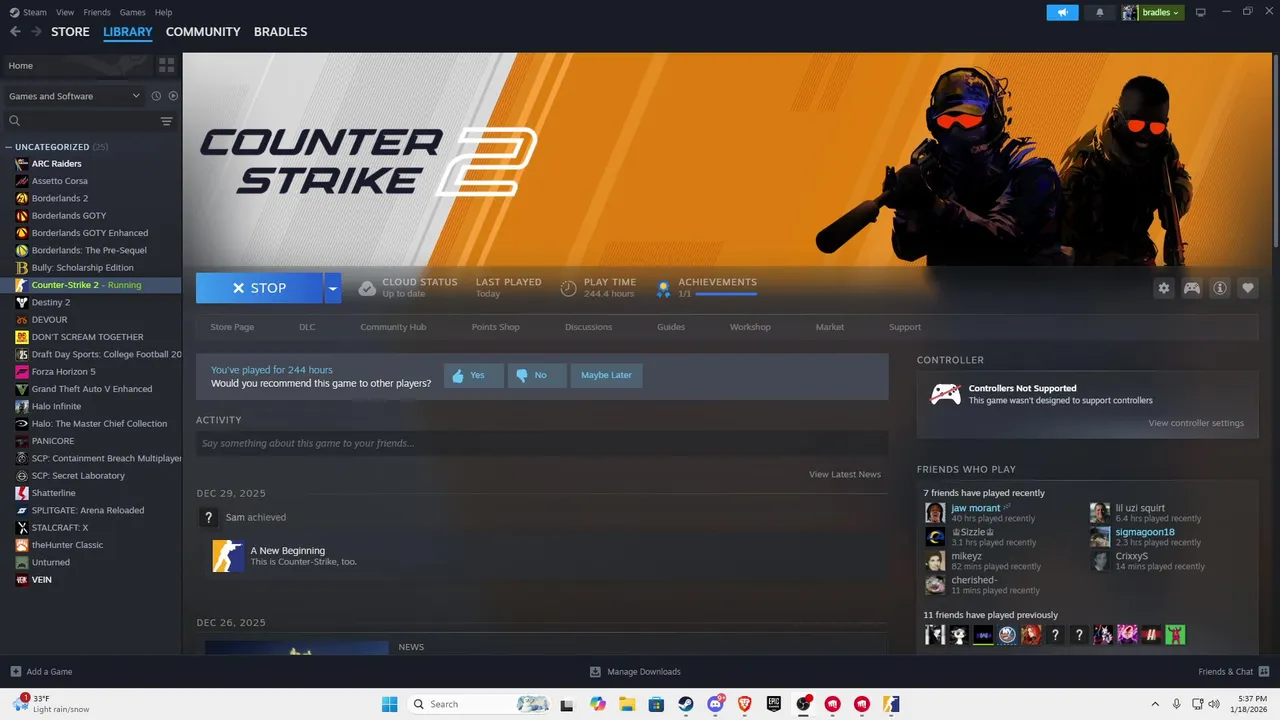The image size is (1280, 720).
Task: Sort library by recent activity clock icon
Action: coord(156,96)
